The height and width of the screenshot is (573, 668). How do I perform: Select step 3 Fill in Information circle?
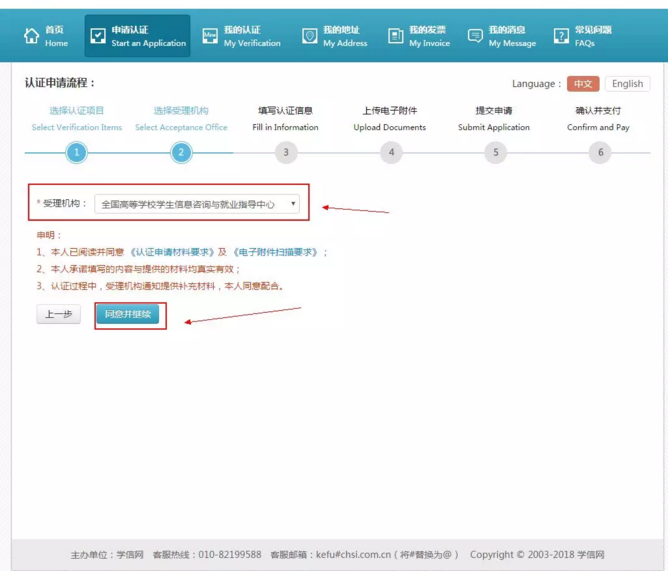286,153
